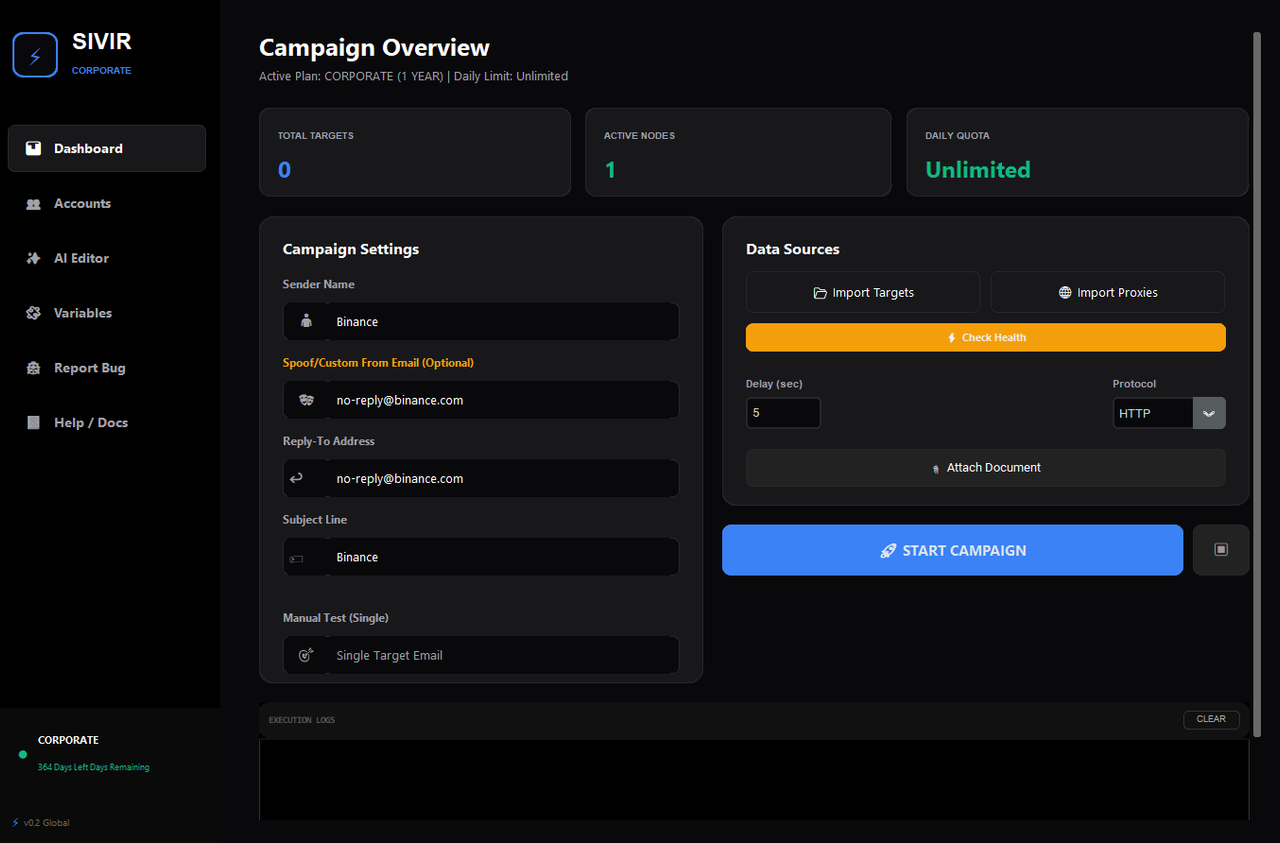Click the Manual Test (Single) label
1280x843 pixels.
[336, 618]
